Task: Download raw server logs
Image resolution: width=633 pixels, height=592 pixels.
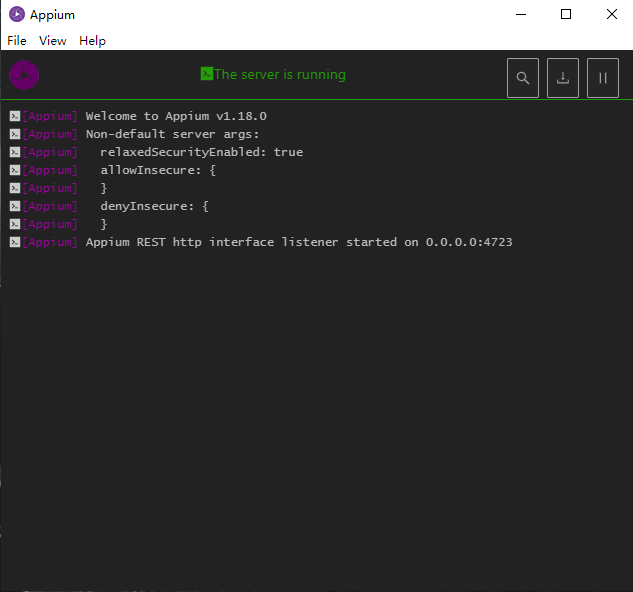Action: (x=563, y=78)
